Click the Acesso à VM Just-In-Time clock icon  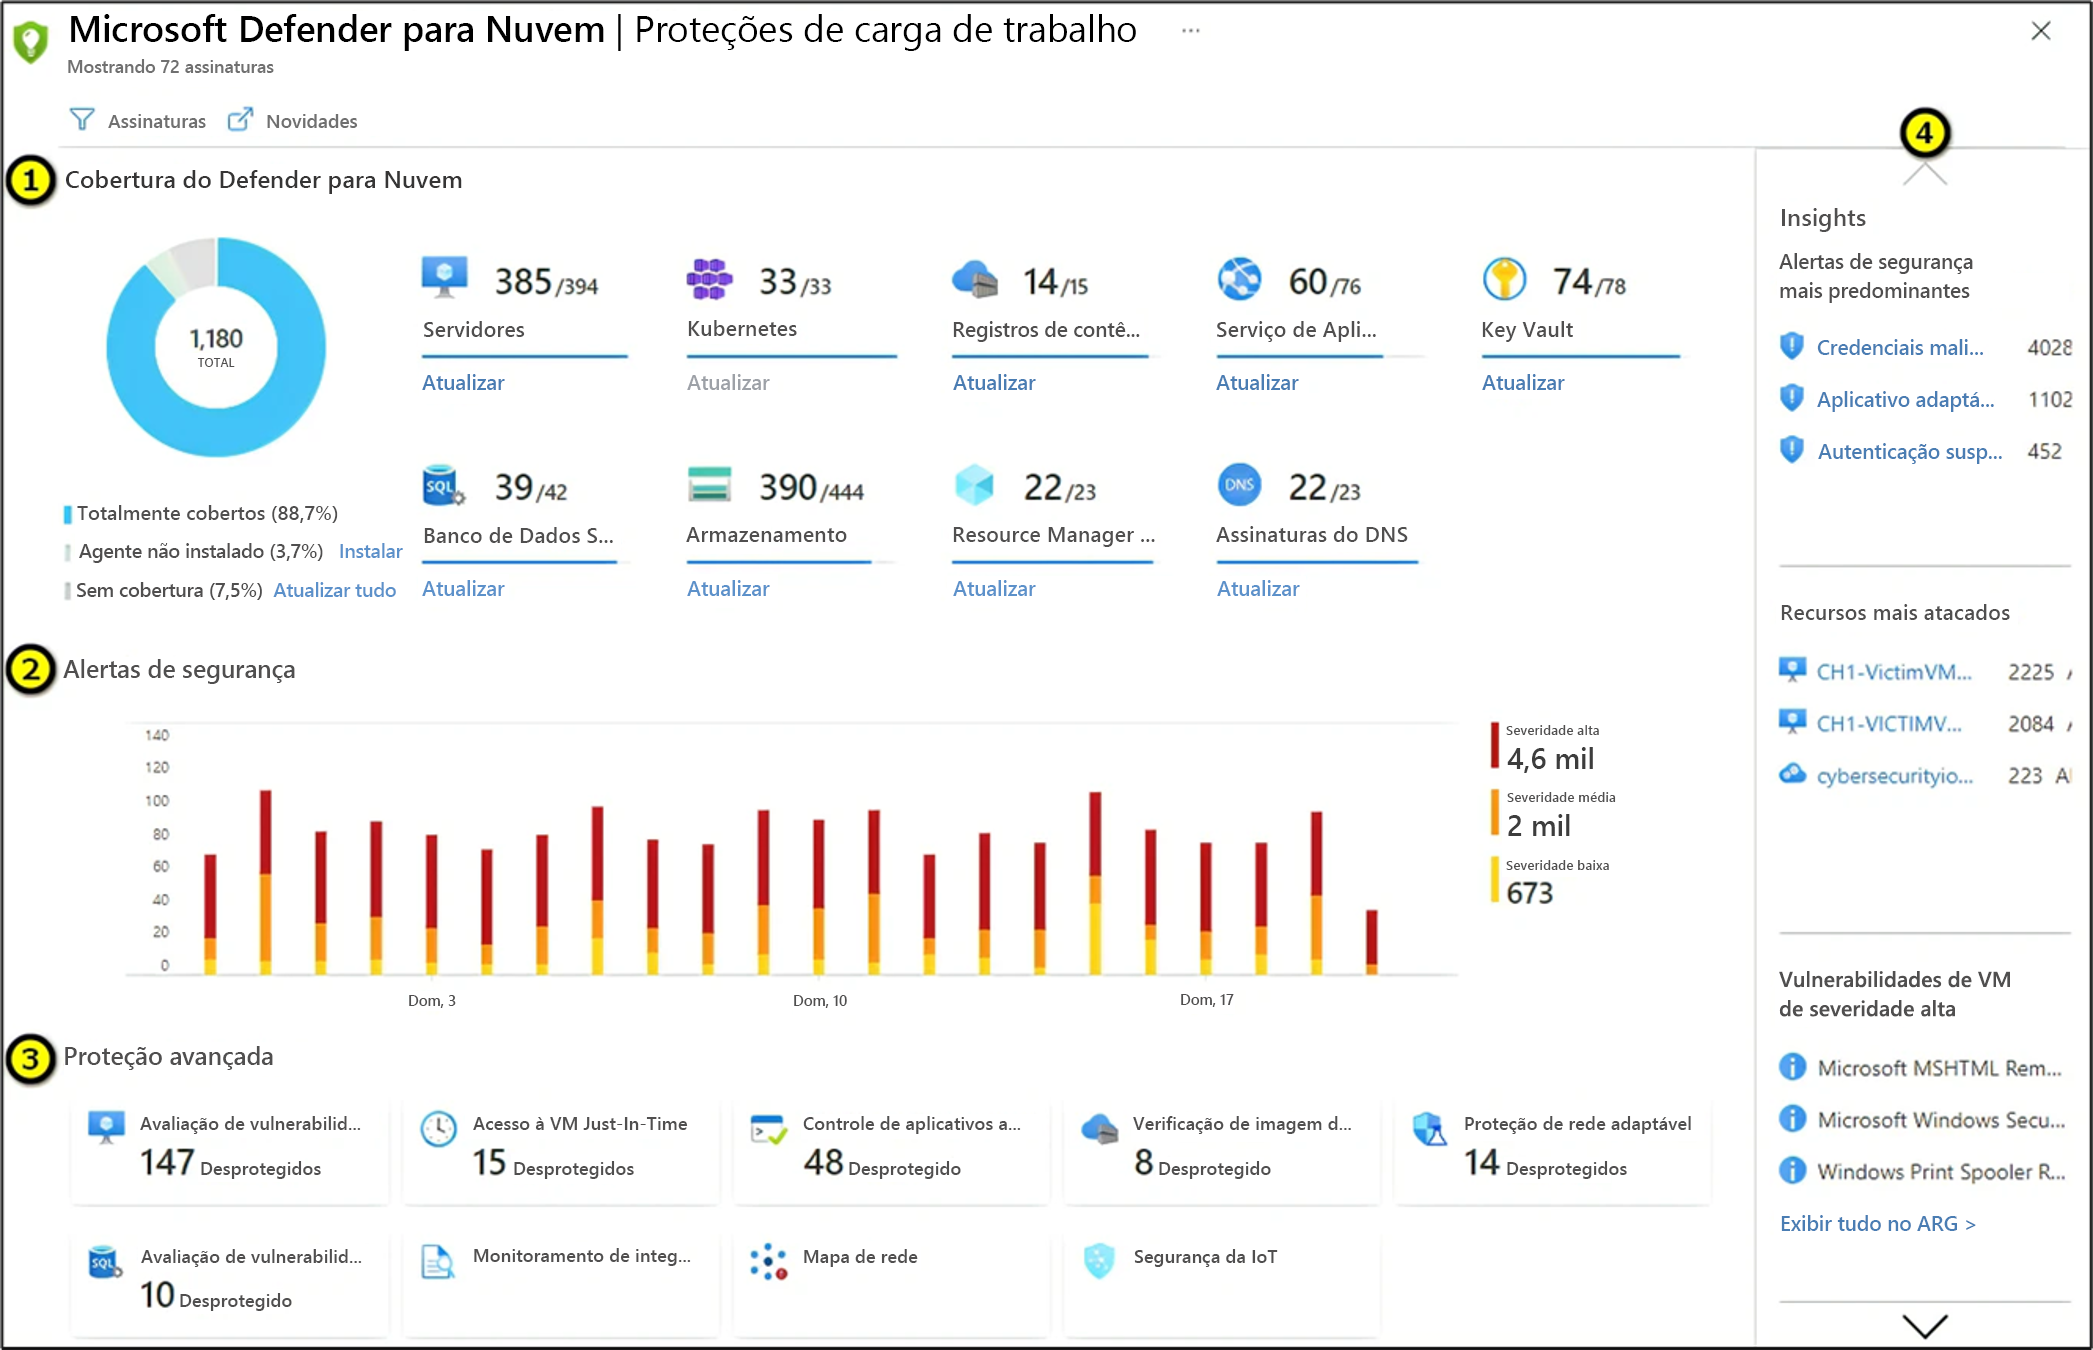[x=439, y=1129]
